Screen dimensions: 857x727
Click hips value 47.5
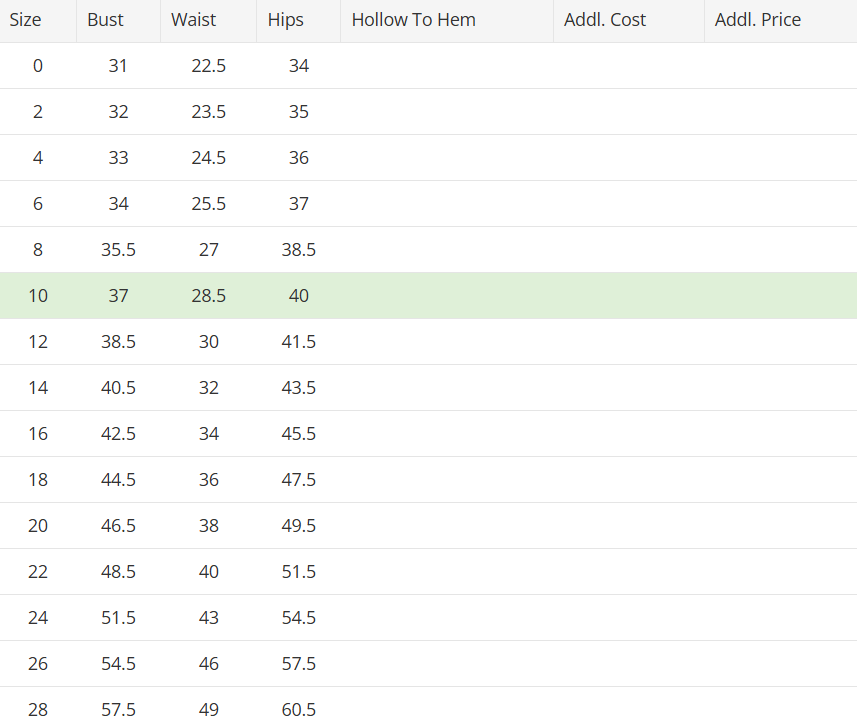point(298,479)
